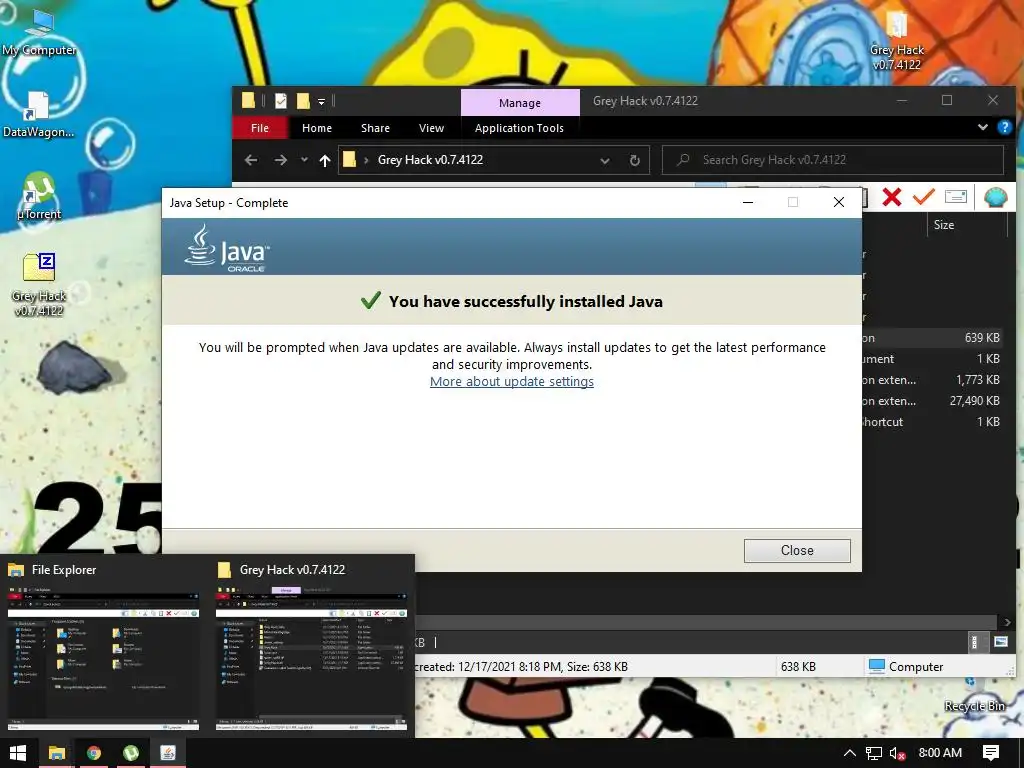1024x768 pixels.
Task: Select the 27,490 KB file size cell
Action: [x=974, y=400]
